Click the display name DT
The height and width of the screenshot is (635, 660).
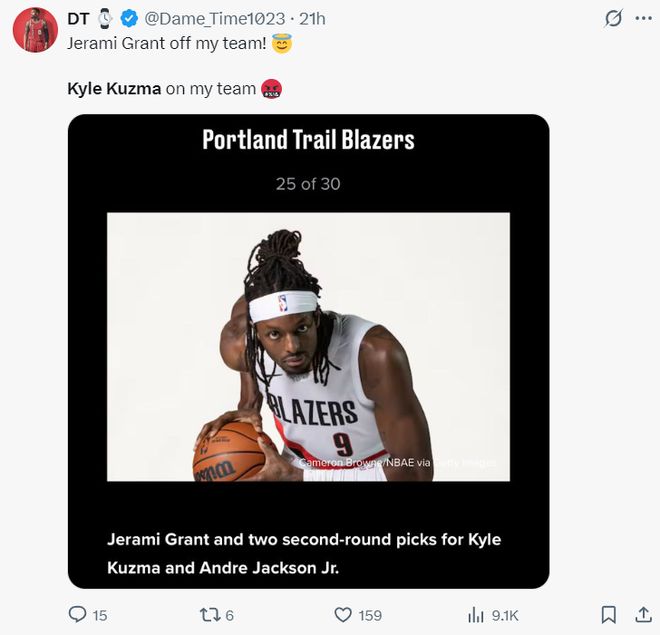(78, 19)
